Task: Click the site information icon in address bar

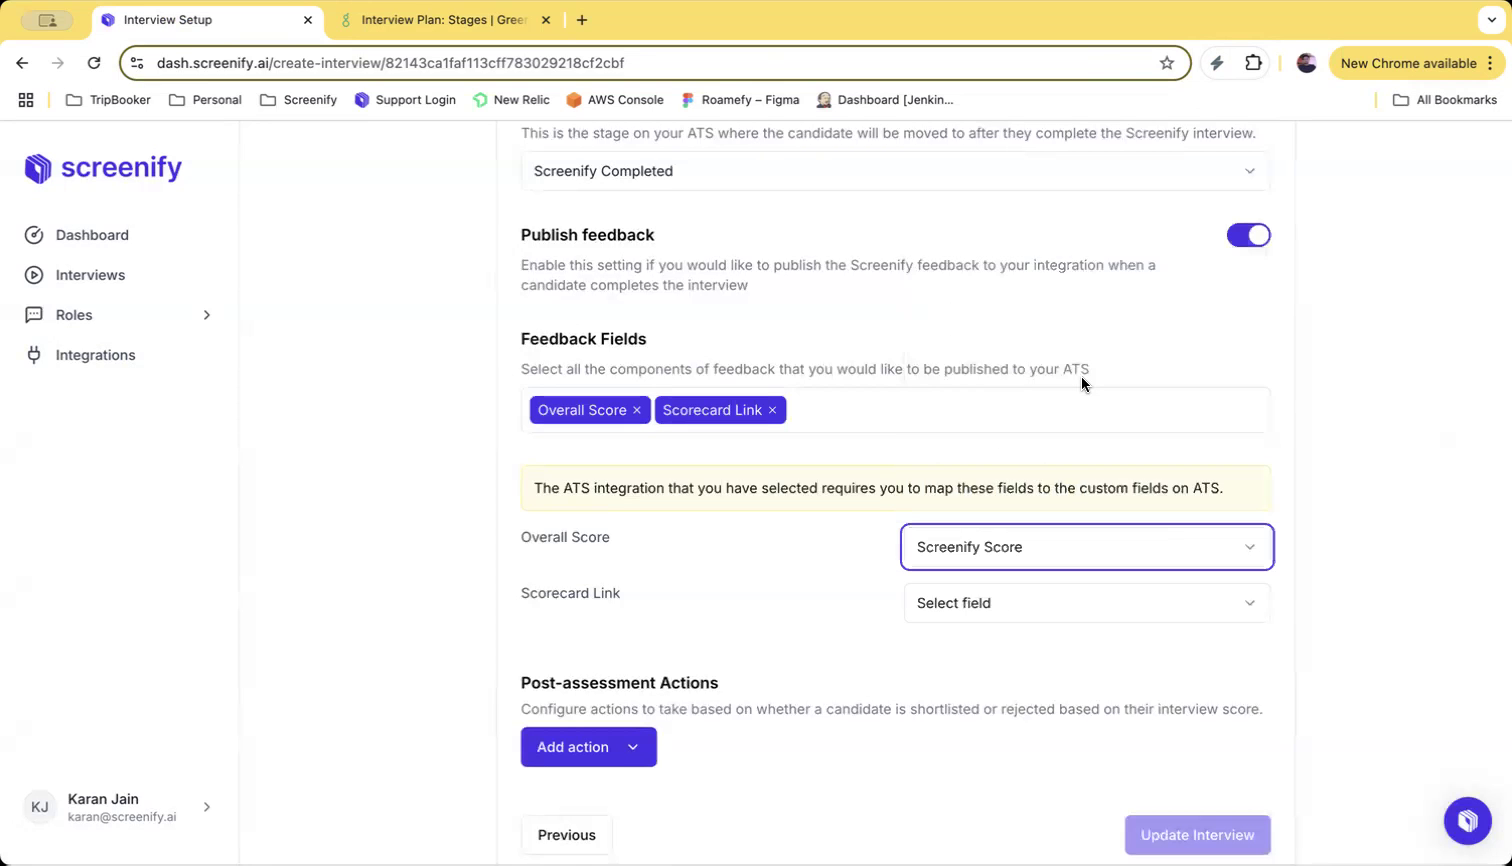Action: 137,63
